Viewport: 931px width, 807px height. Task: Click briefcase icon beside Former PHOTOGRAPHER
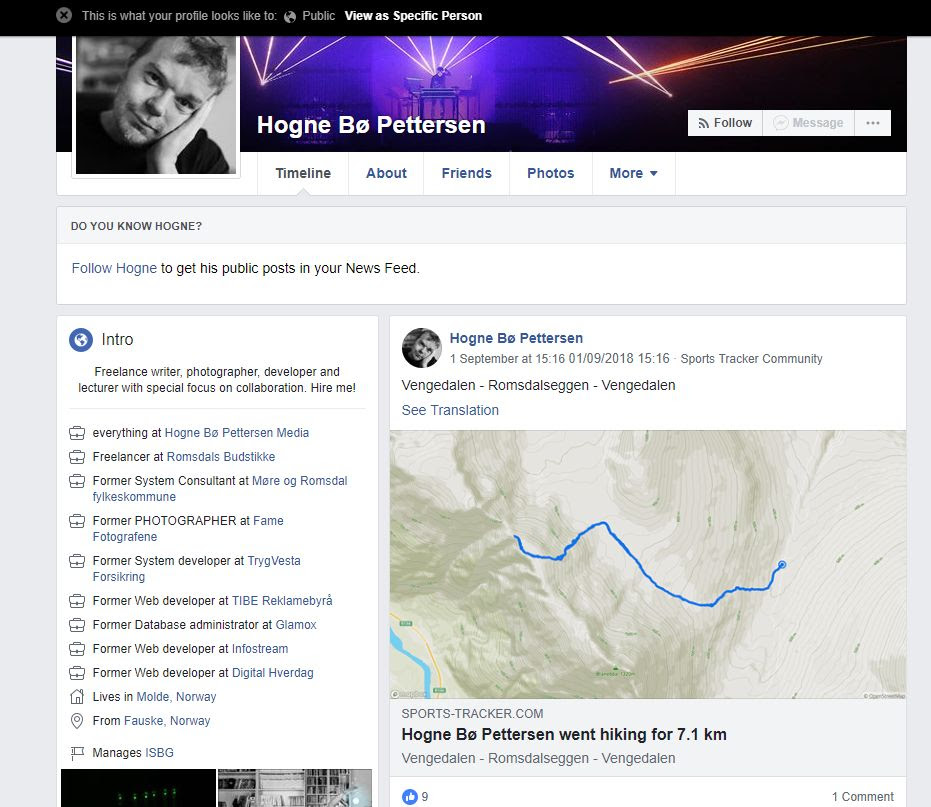(77, 521)
